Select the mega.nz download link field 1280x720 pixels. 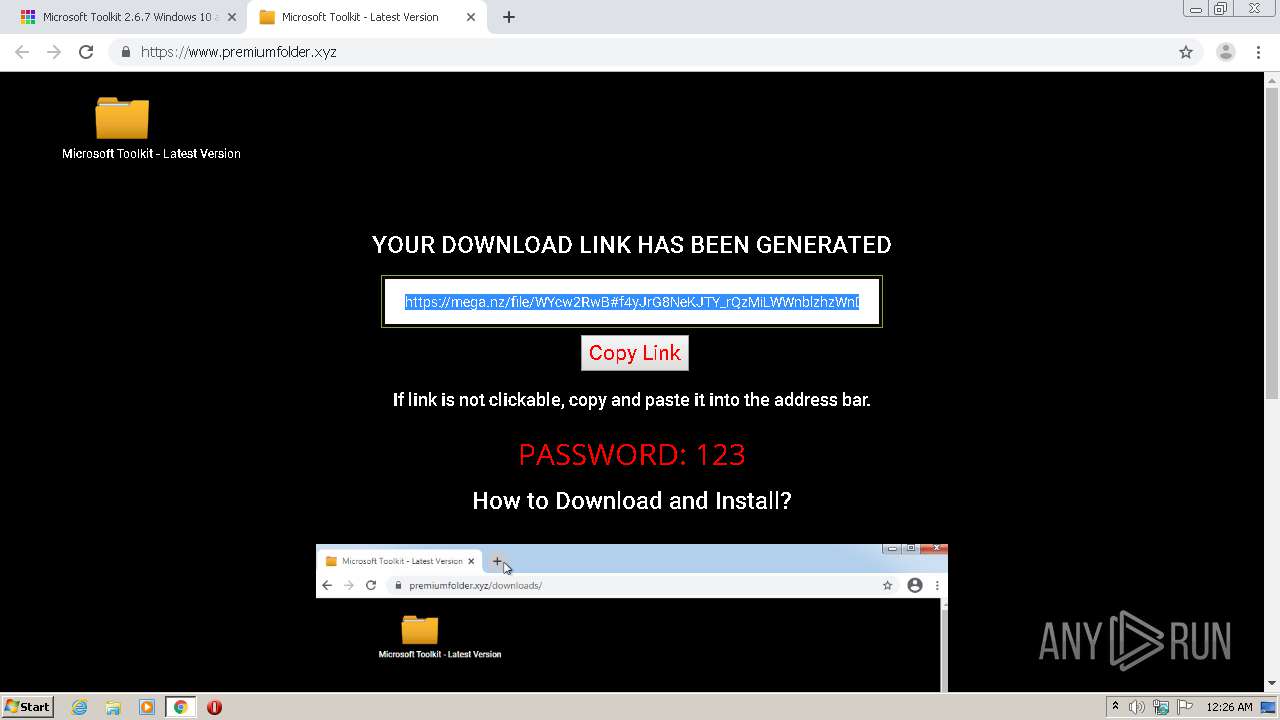click(x=632, y=302)
